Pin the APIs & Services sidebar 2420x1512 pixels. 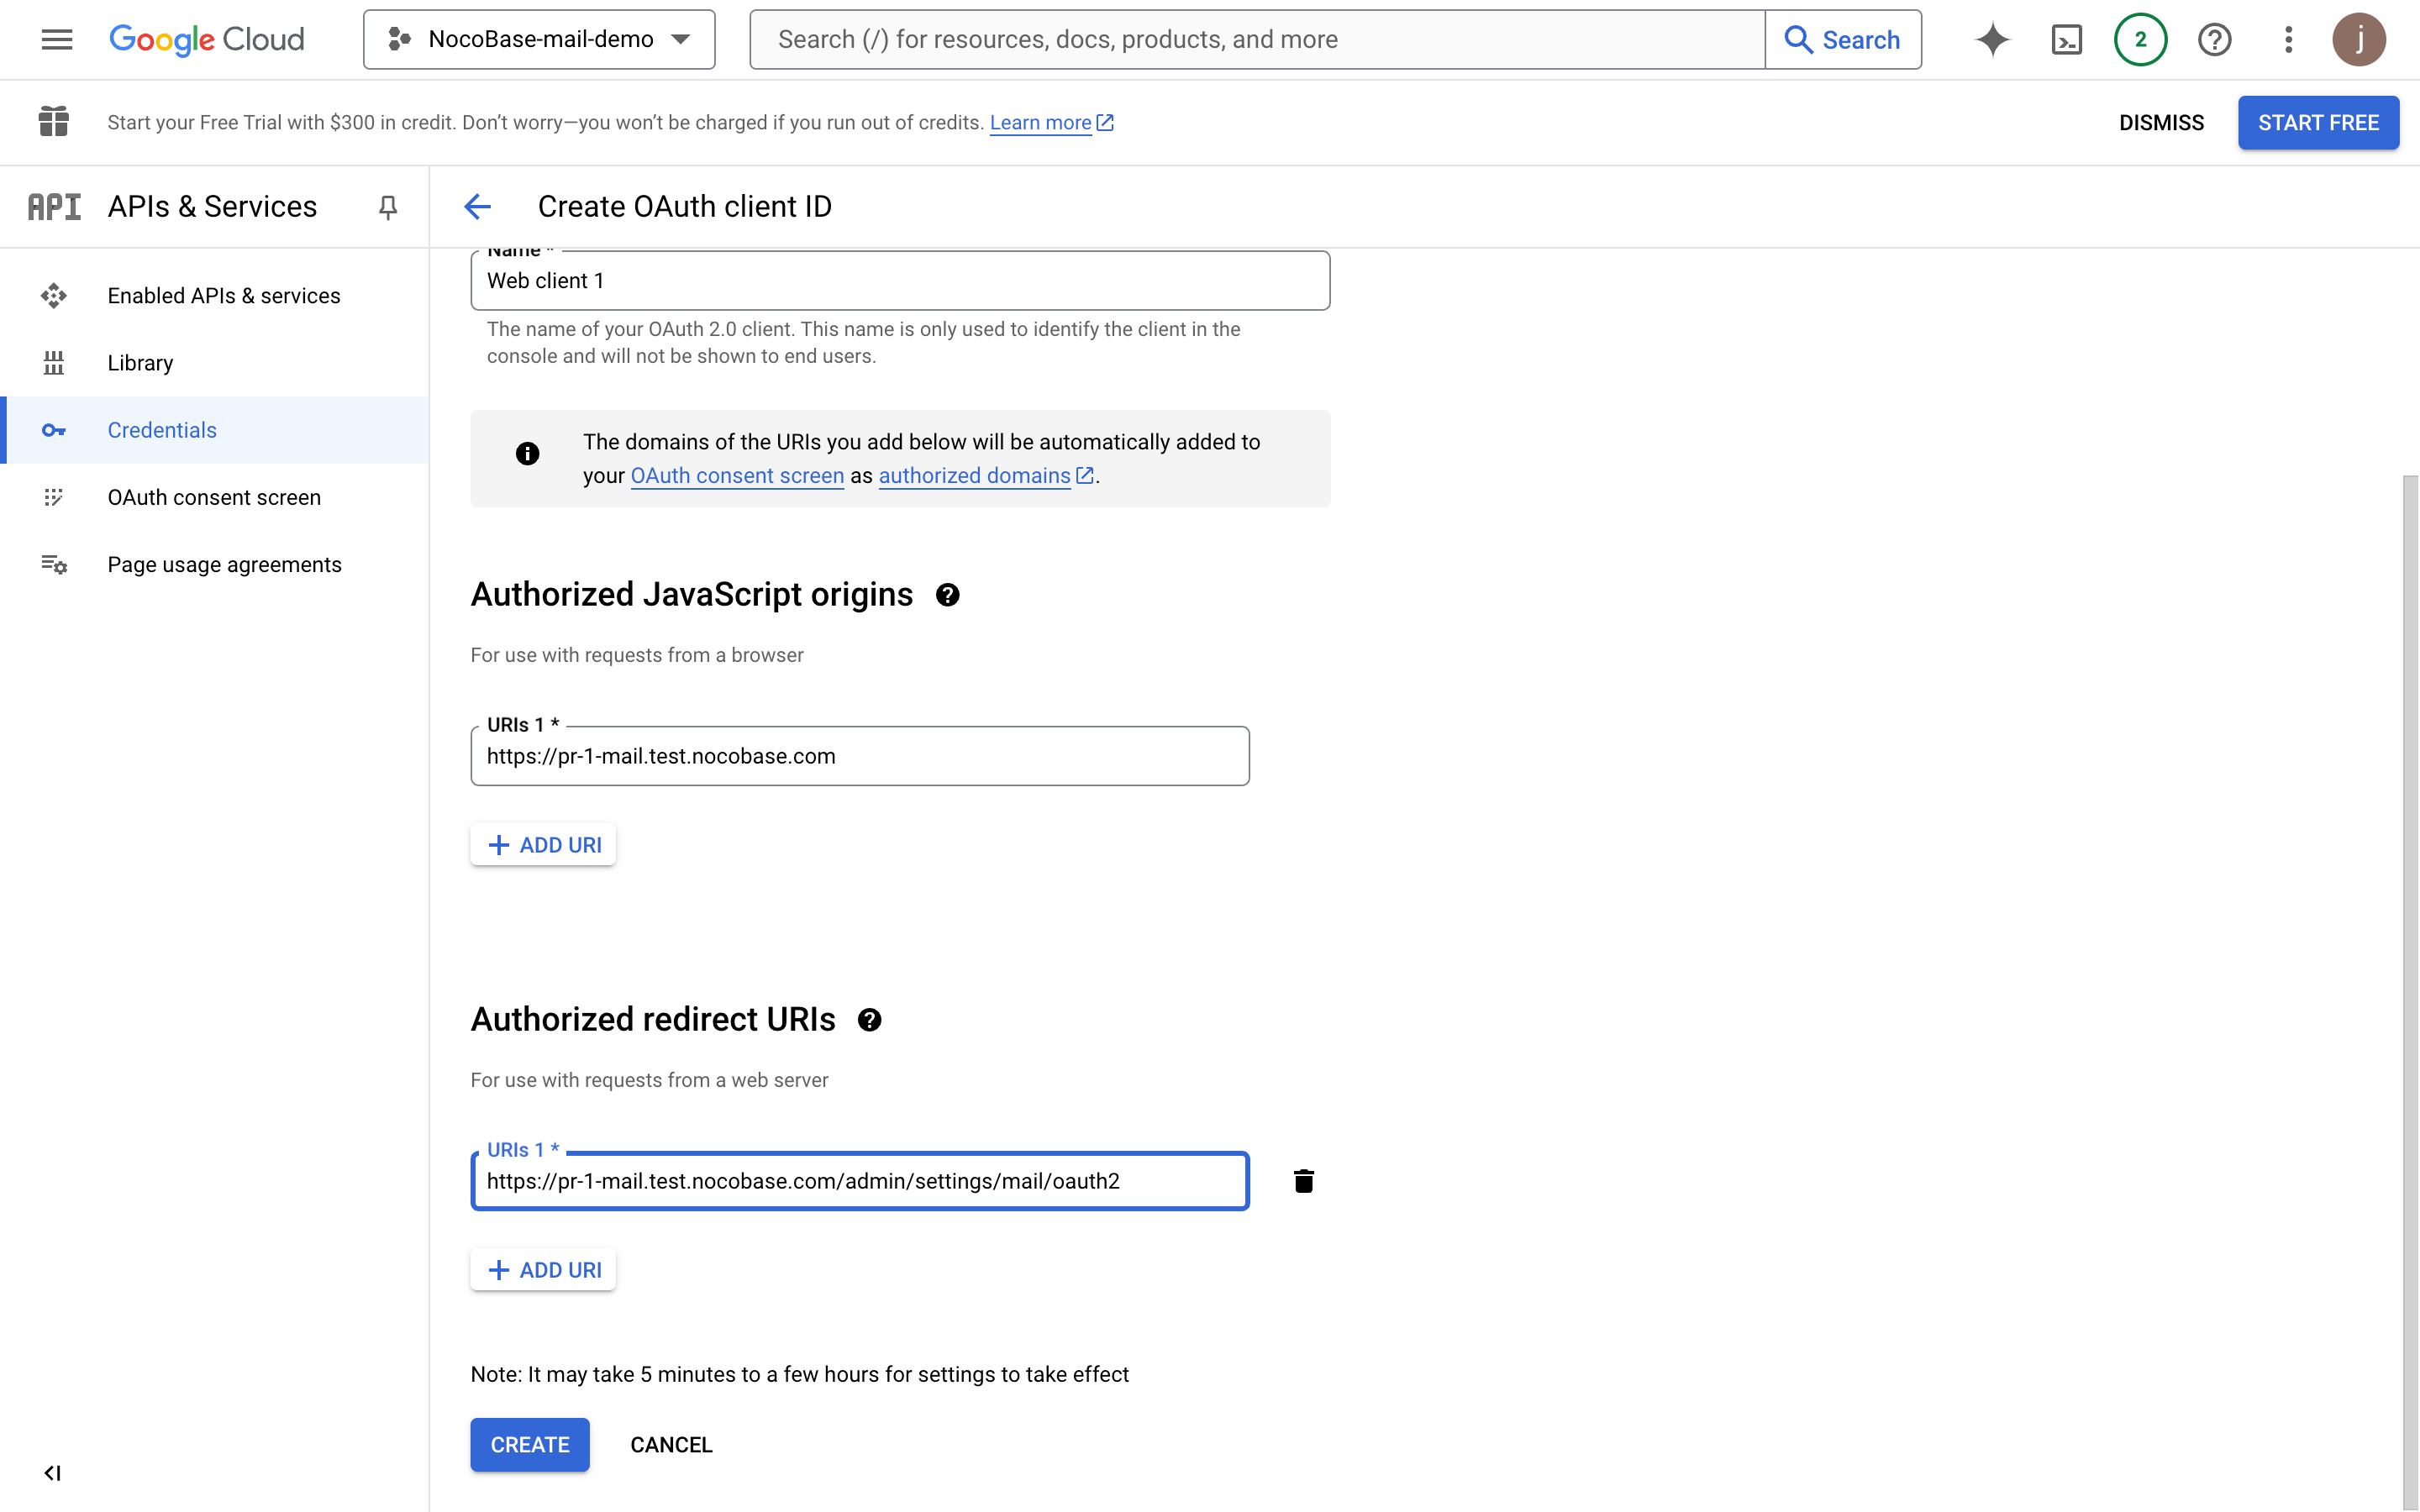tap(388, 207)
